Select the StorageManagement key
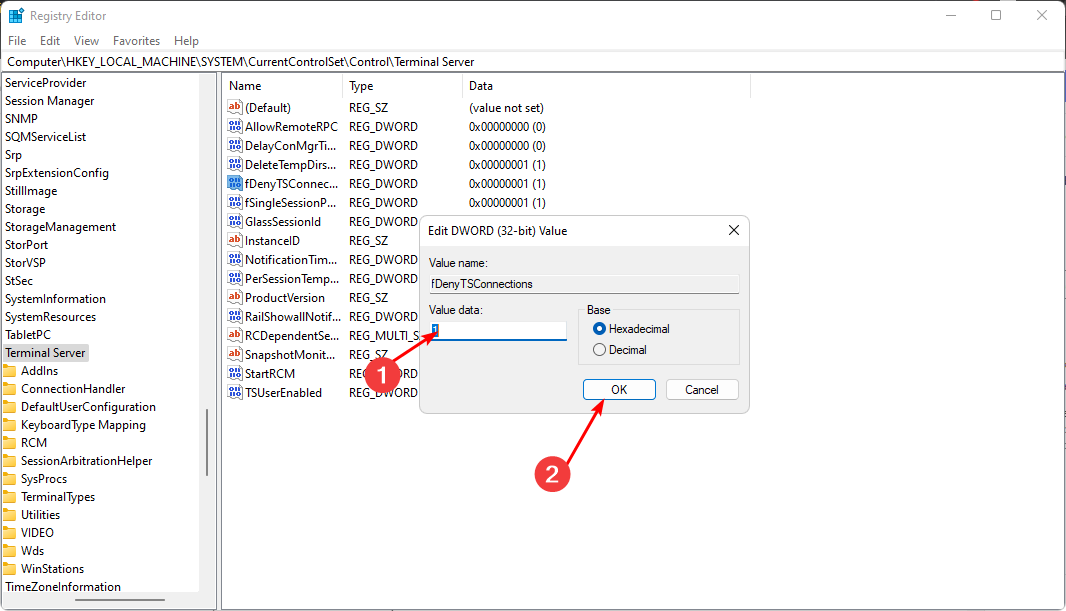The width and height of the screenshot is (1066, 611). [x=61, y=227]
